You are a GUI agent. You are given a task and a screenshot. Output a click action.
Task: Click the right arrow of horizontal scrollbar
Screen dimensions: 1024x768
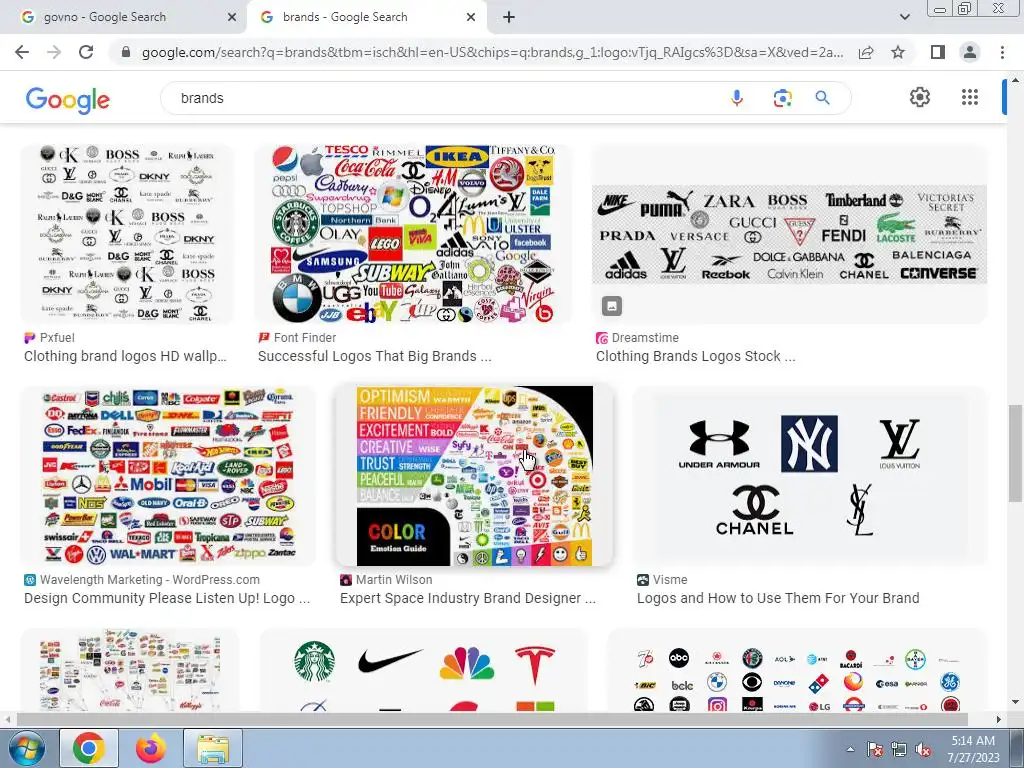998,719
